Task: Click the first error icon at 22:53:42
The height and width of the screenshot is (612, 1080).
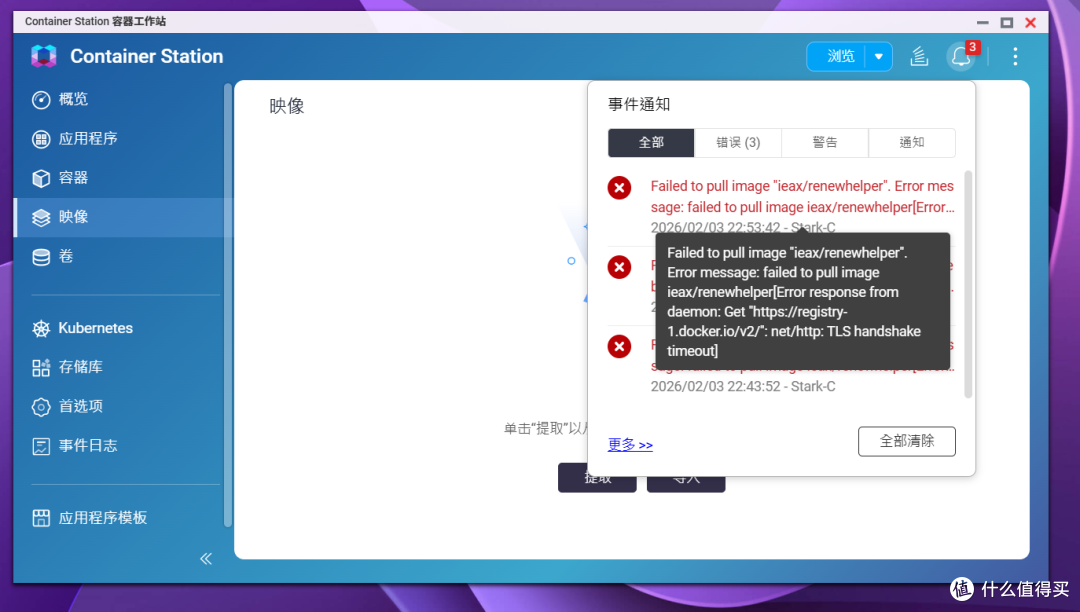Action: pyautogui.click(x=619, y=187)
